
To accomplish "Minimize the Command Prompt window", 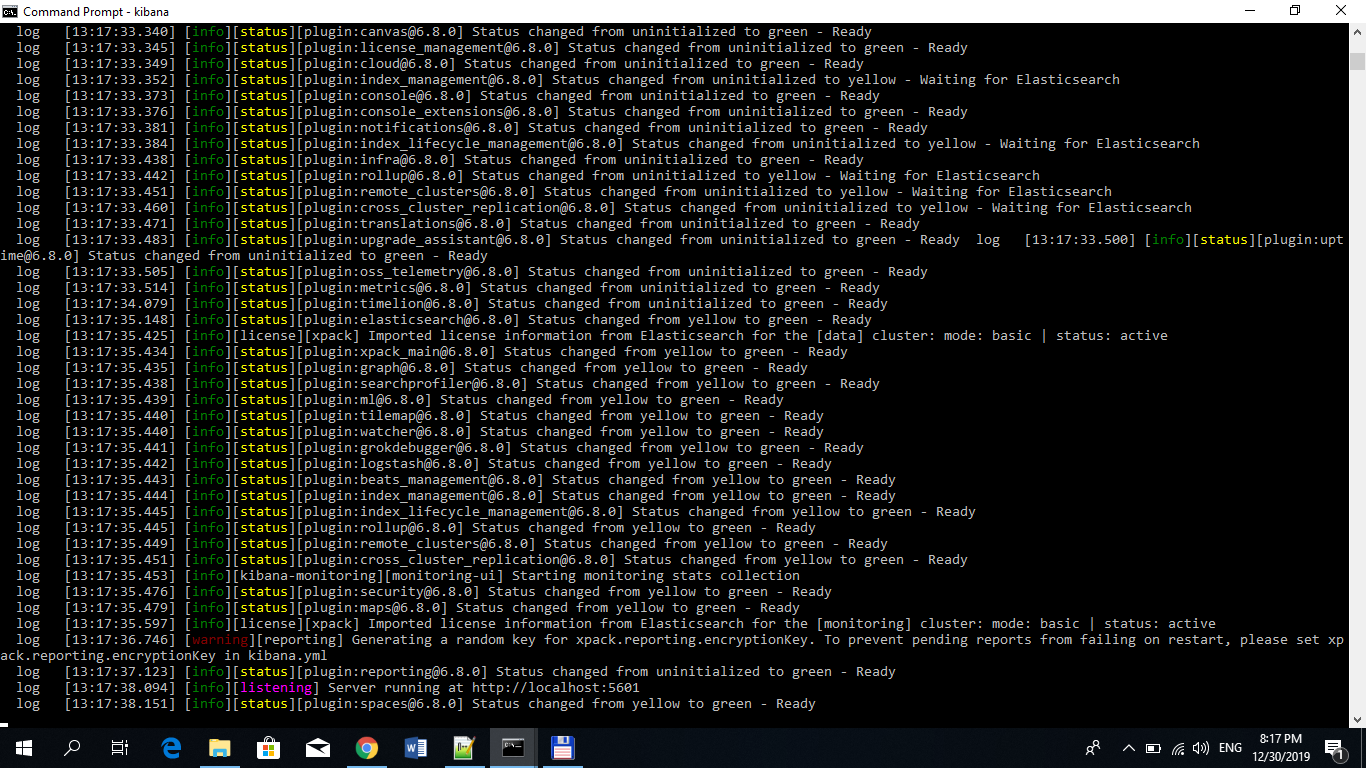I will click(x=1249, y=11).
